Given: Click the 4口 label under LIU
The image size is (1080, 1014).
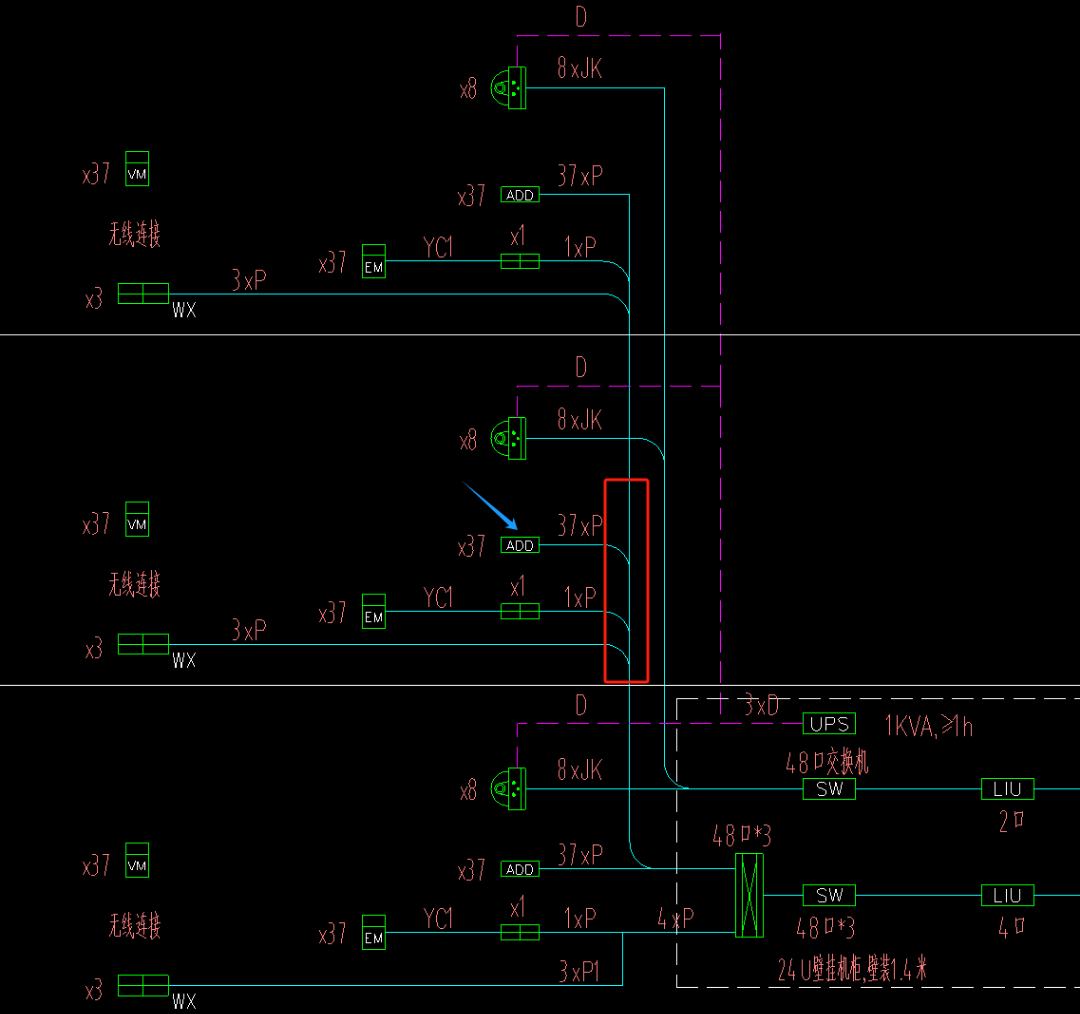Looking at the screenshot, I should click(x=1011, y=927).
